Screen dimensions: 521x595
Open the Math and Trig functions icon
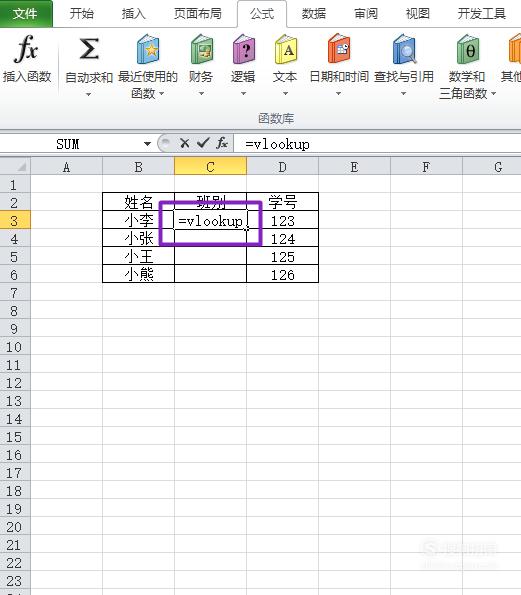click(x=467, y=49)
